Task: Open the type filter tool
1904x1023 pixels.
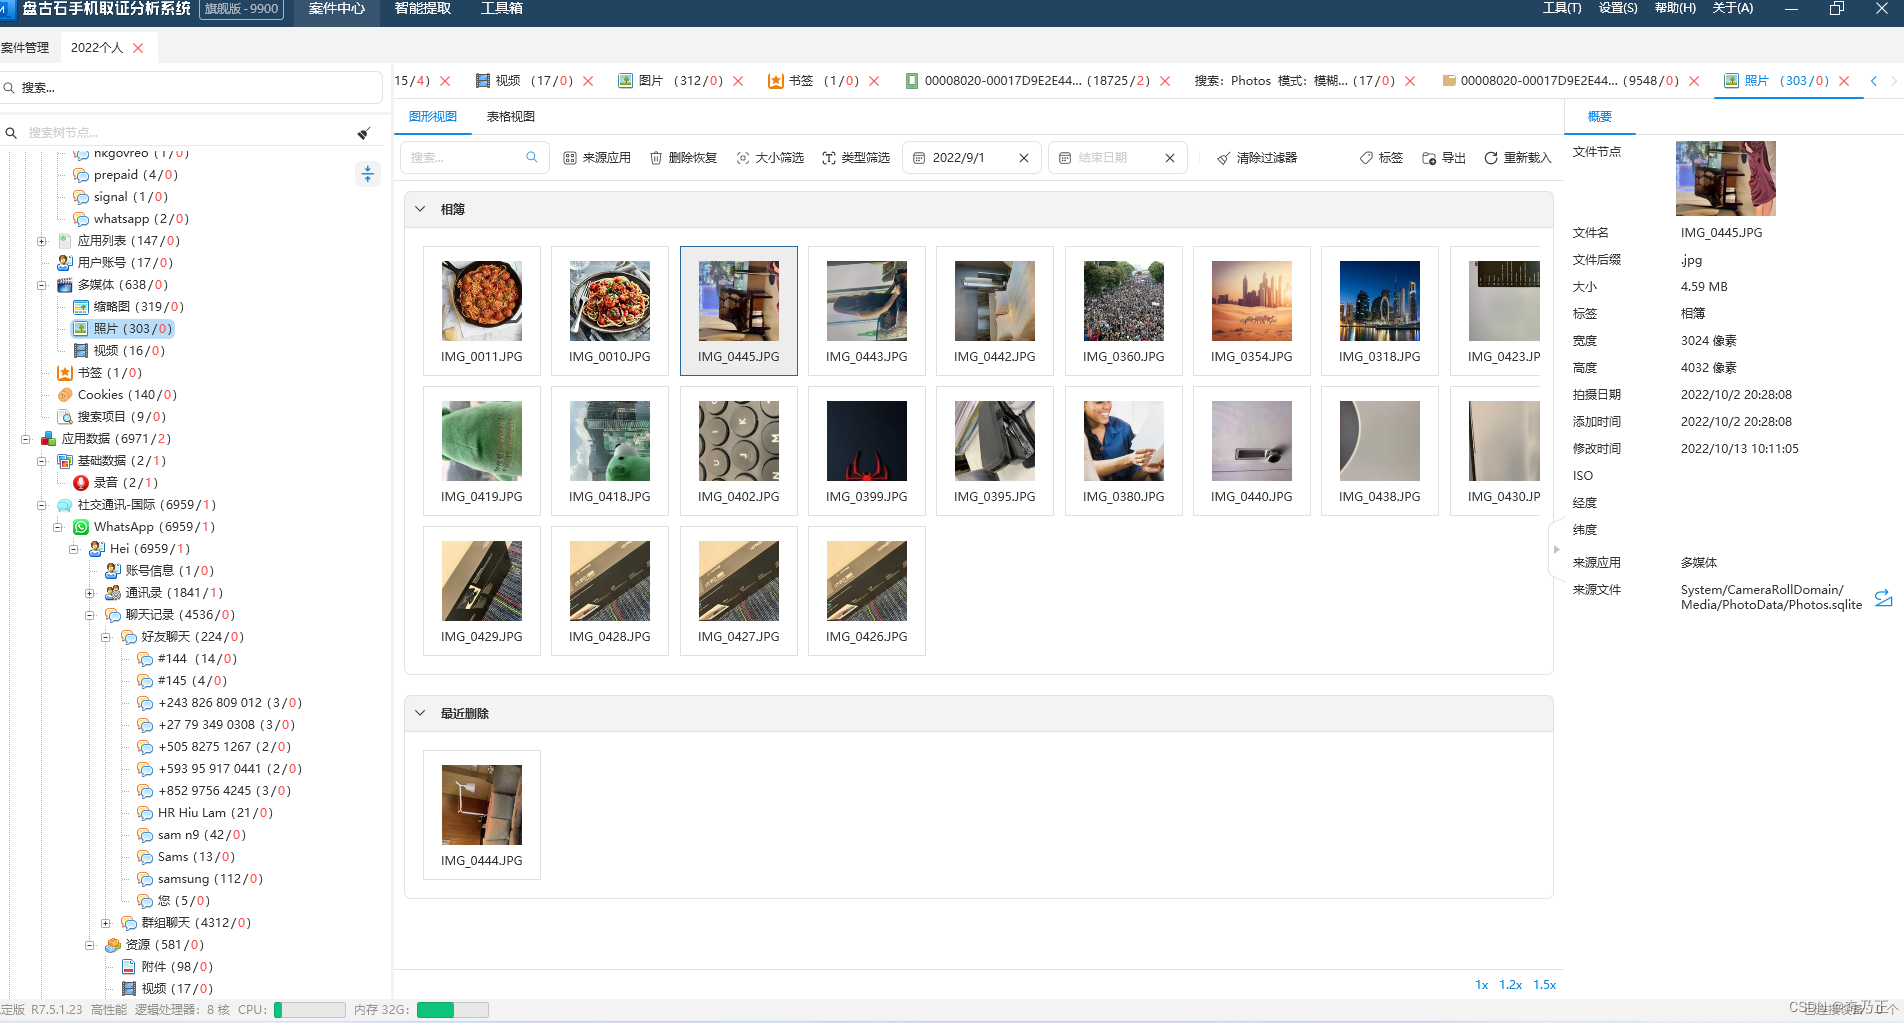Action: [856, 158]
